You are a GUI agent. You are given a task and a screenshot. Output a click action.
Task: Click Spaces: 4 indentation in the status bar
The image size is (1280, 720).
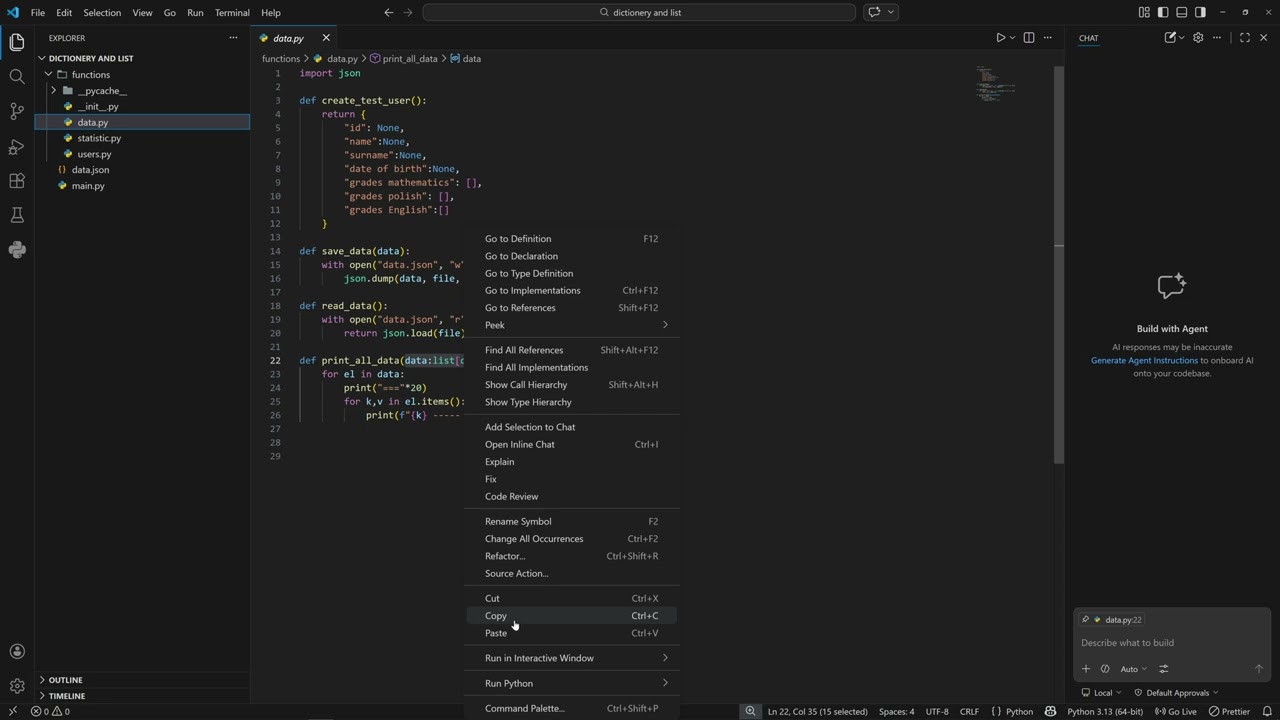coord(896,712)
